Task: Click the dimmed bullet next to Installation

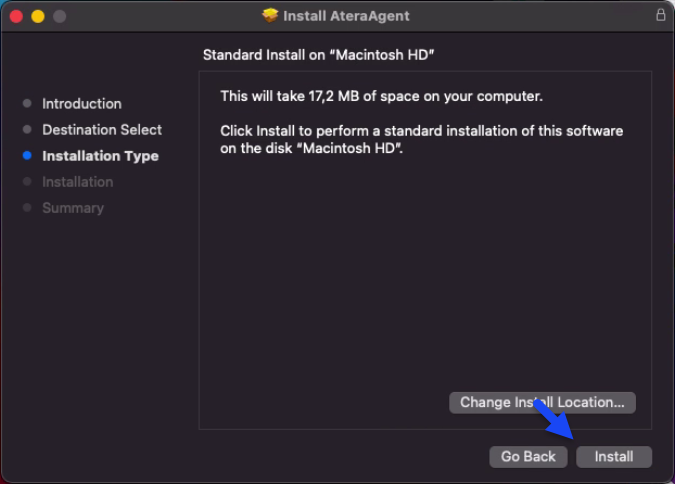Action: [x=27, y=182]
